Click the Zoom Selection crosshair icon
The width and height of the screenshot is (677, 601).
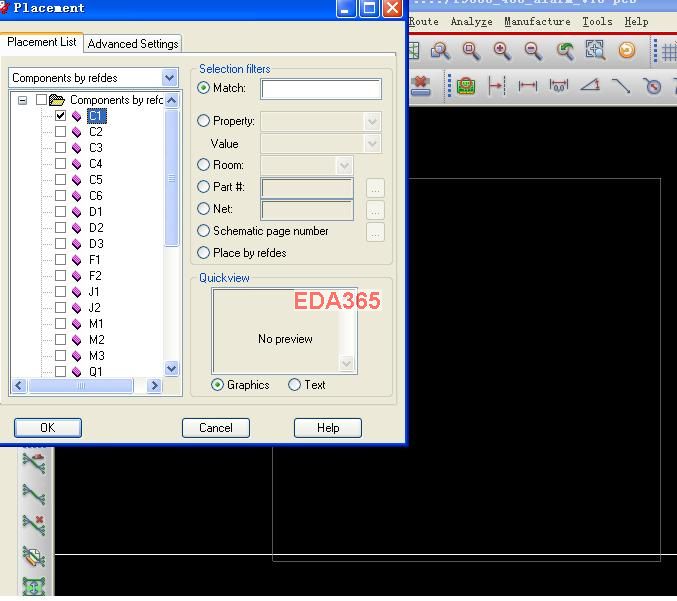pos(595,50)
